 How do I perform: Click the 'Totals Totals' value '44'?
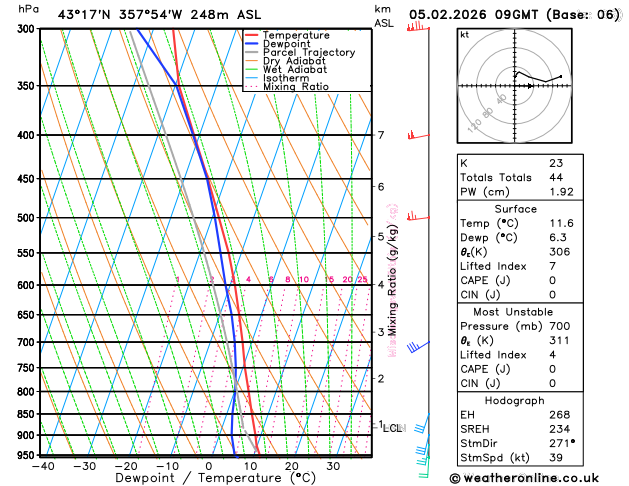556,178
